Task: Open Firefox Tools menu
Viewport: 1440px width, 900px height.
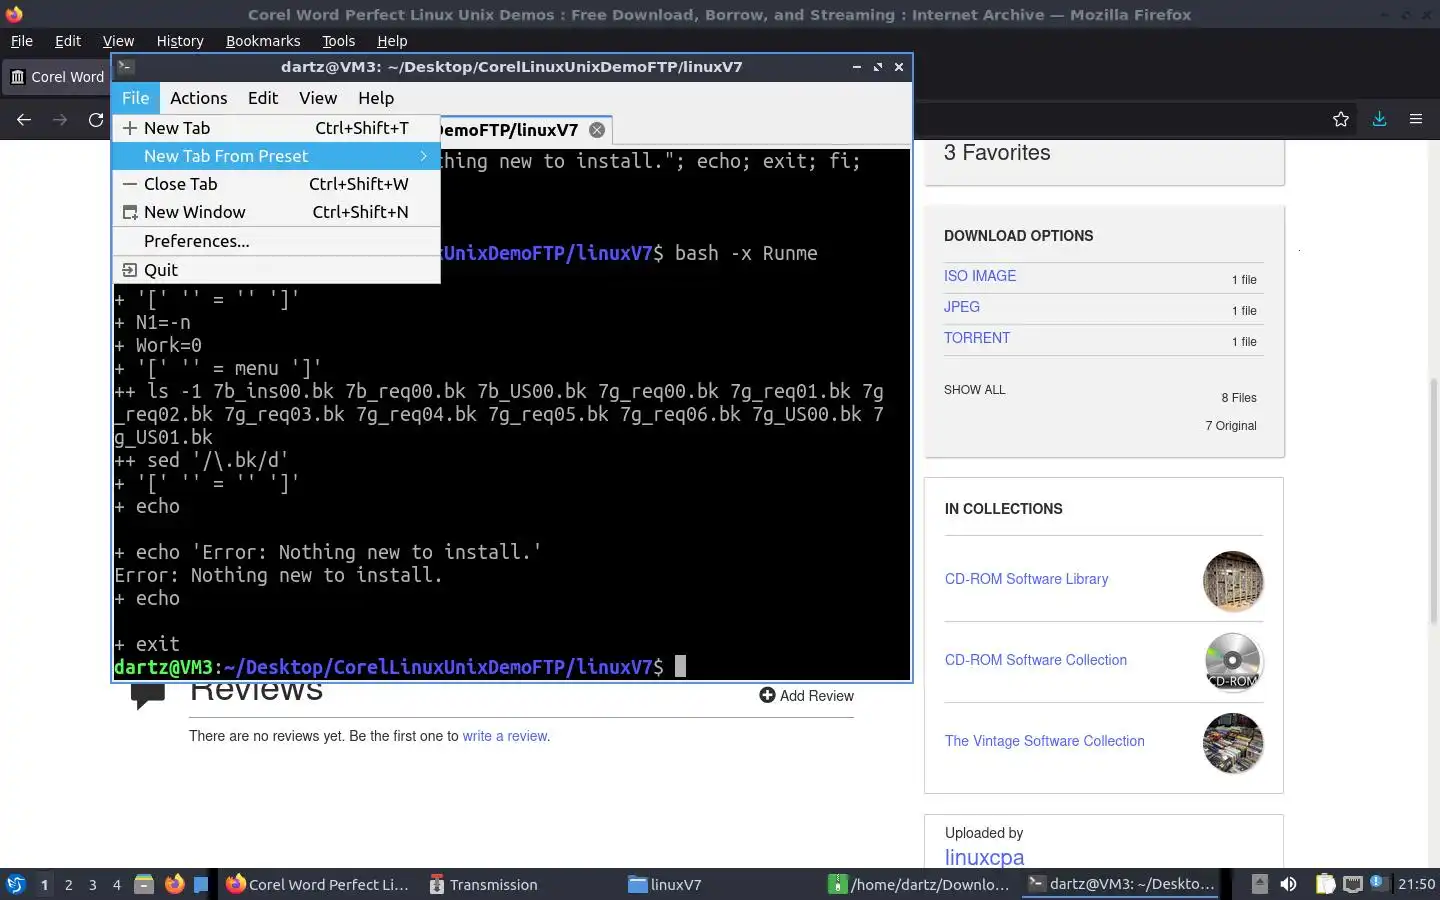Action: tap(338, 41)
